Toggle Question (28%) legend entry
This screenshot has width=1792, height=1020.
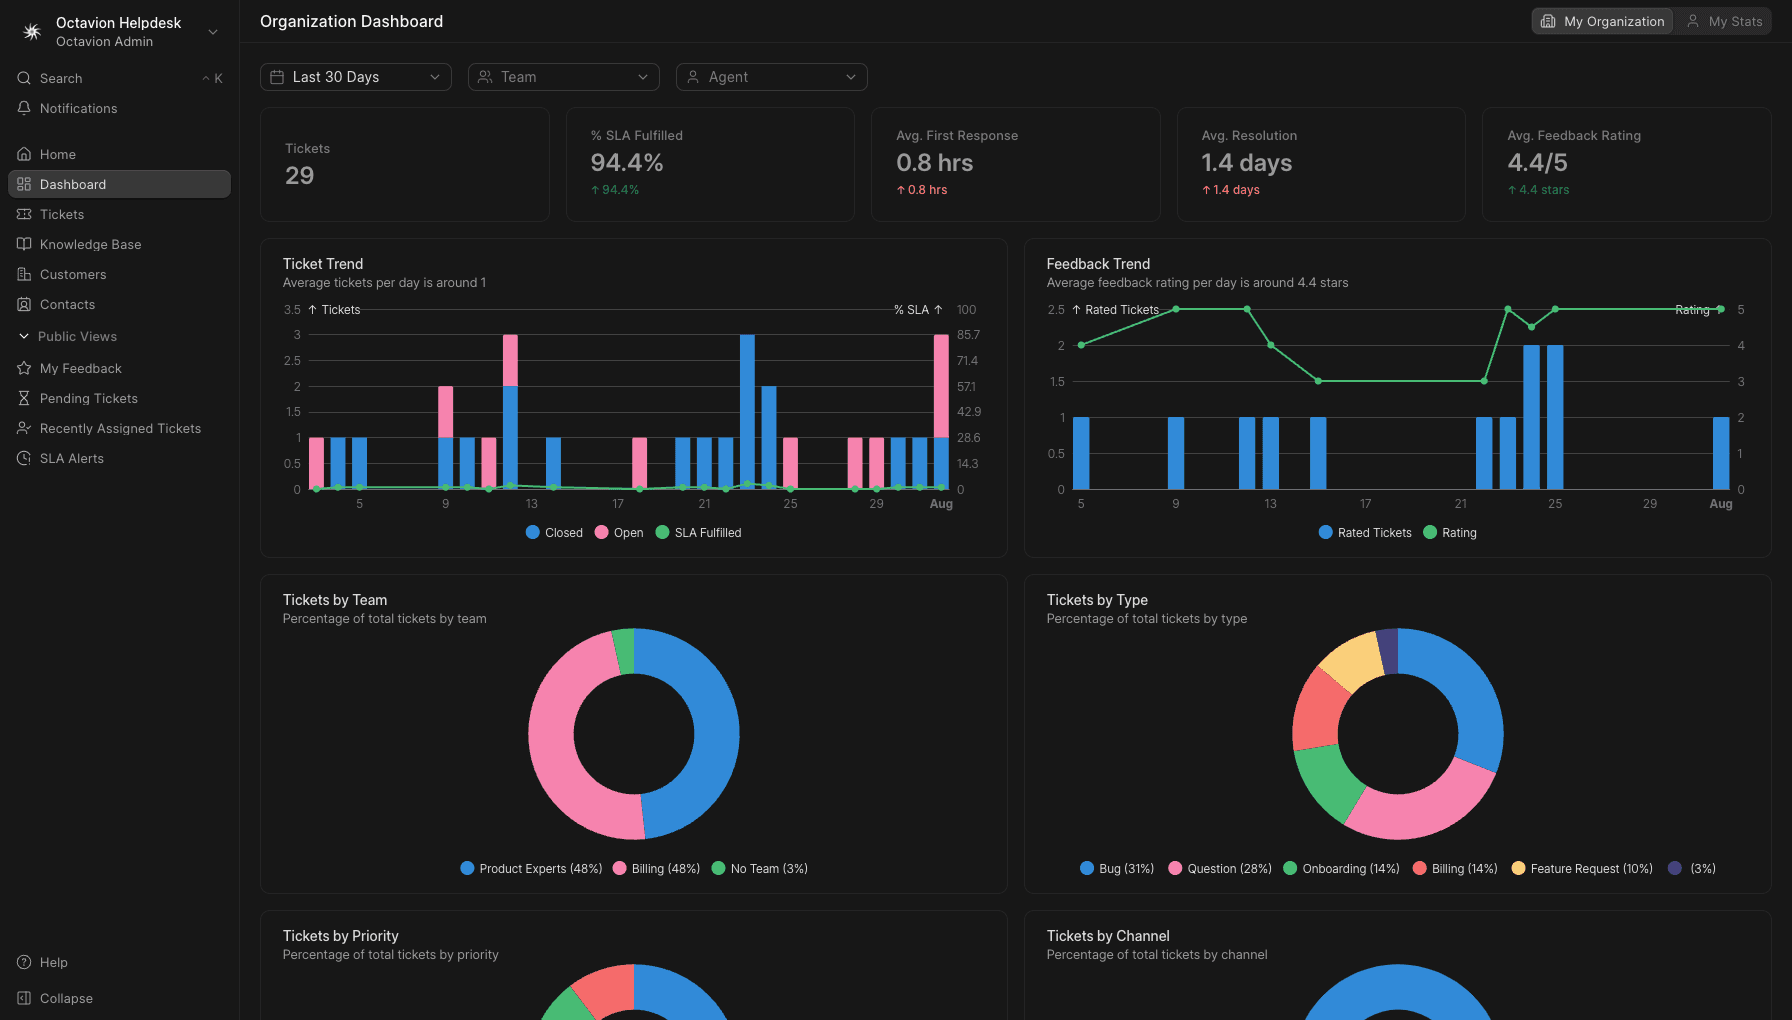point(1220,869)
